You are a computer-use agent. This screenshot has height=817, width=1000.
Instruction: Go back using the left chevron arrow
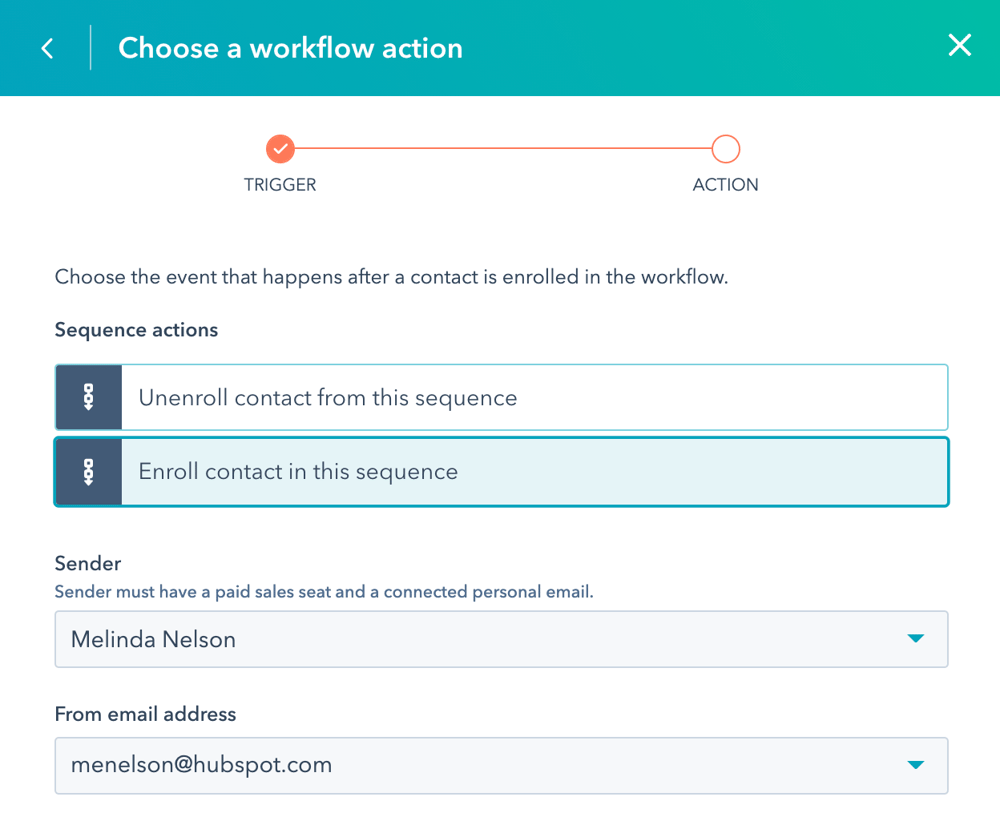[x=47, y=48]
